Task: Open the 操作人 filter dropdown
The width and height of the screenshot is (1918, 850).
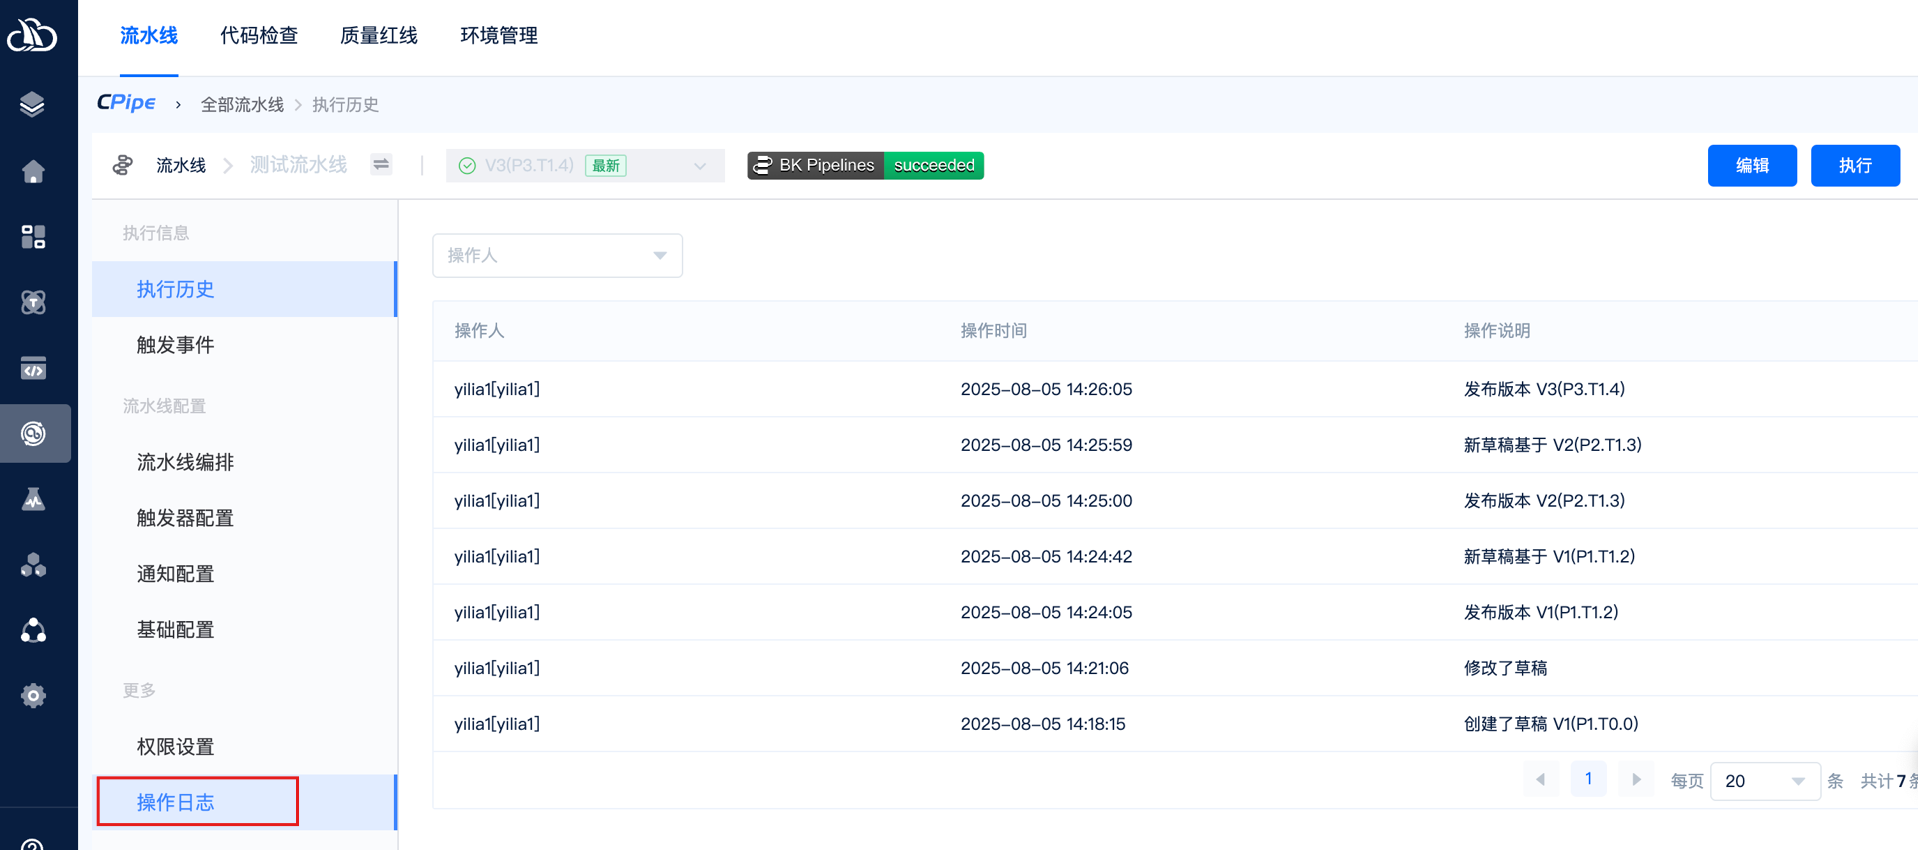Action: click(557, 256)
